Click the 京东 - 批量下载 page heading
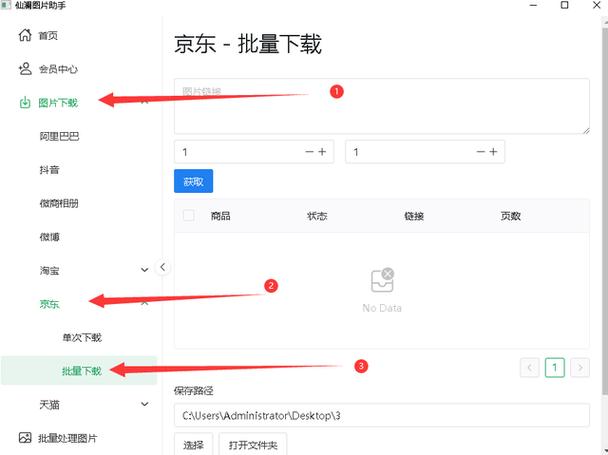Image resolution: width=608 pixels, height=455 pixels. tap(248, 43)
